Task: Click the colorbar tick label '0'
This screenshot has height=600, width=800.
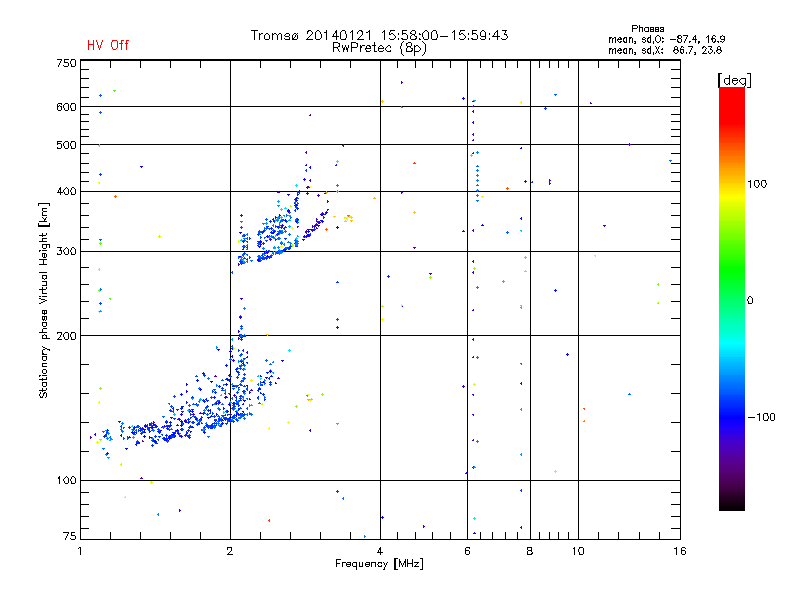Action: click(x=750, y=301)
